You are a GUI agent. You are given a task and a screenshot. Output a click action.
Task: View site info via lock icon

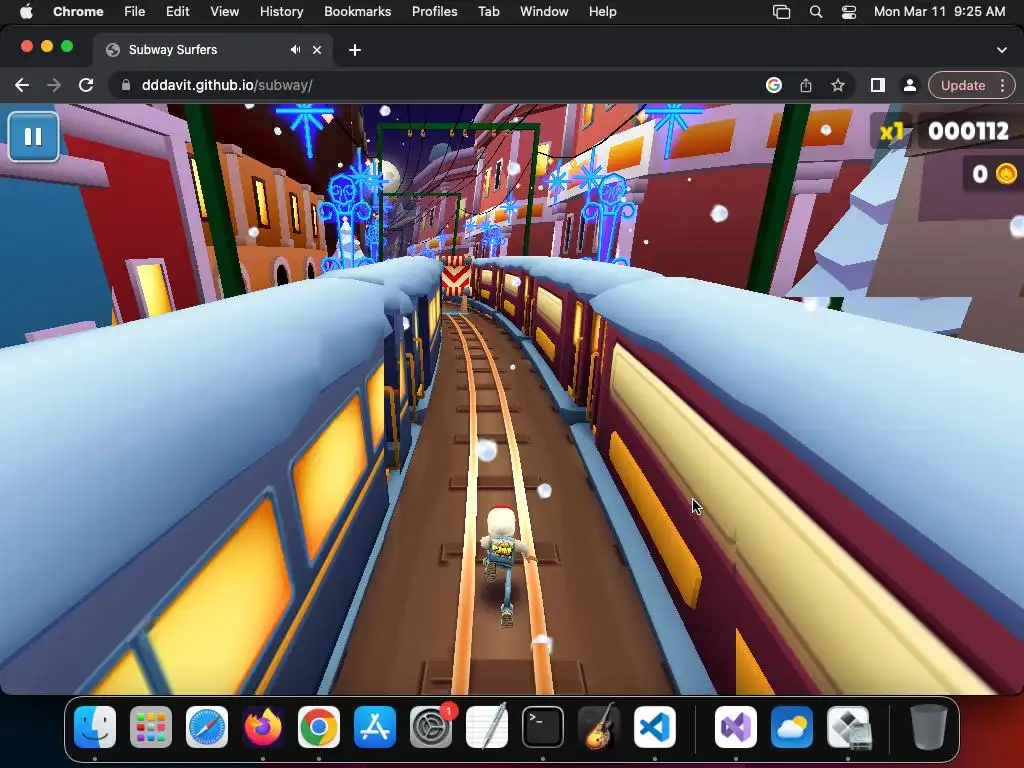(x=126, y=86)
